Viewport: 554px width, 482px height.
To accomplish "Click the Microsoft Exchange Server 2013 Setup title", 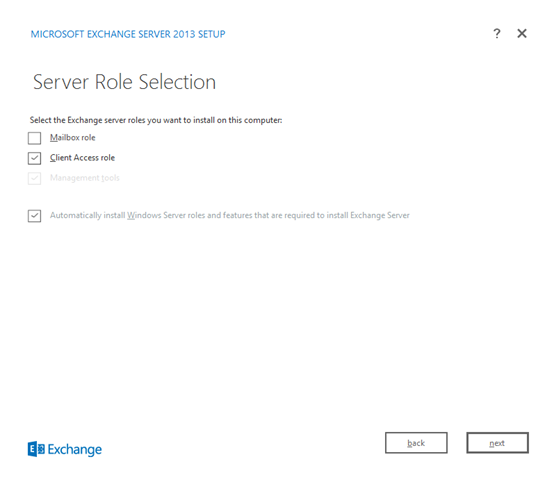I will [x=128, y=34].
